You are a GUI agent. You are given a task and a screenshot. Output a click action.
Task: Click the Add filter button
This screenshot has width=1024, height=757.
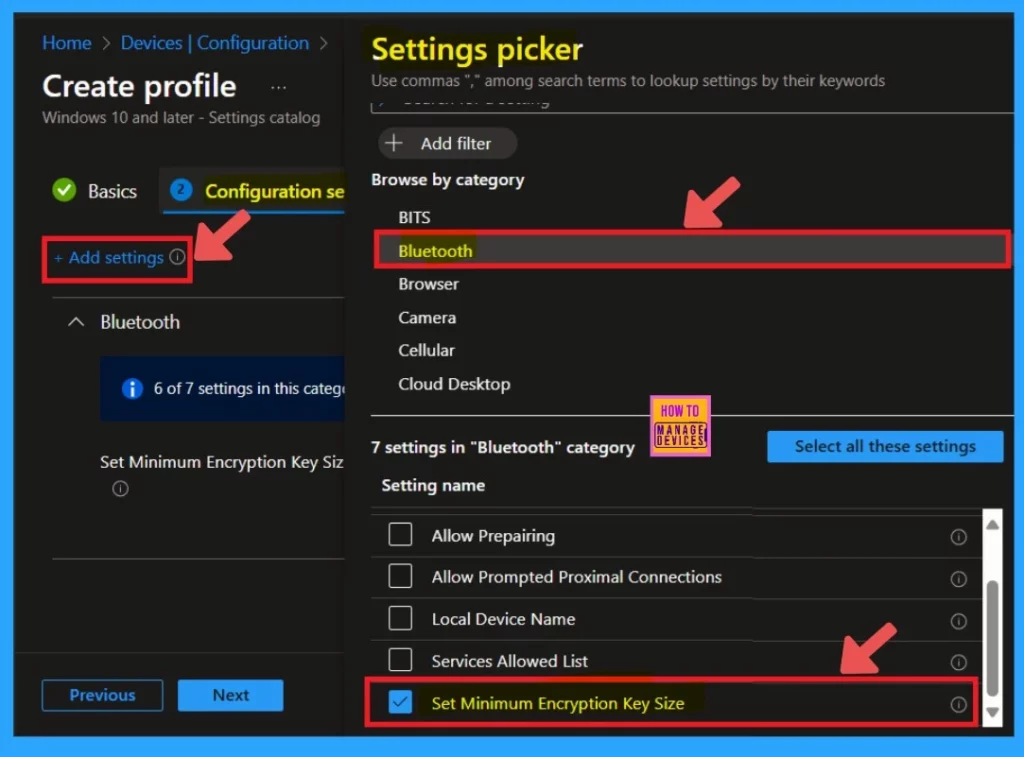click(447, 143)
